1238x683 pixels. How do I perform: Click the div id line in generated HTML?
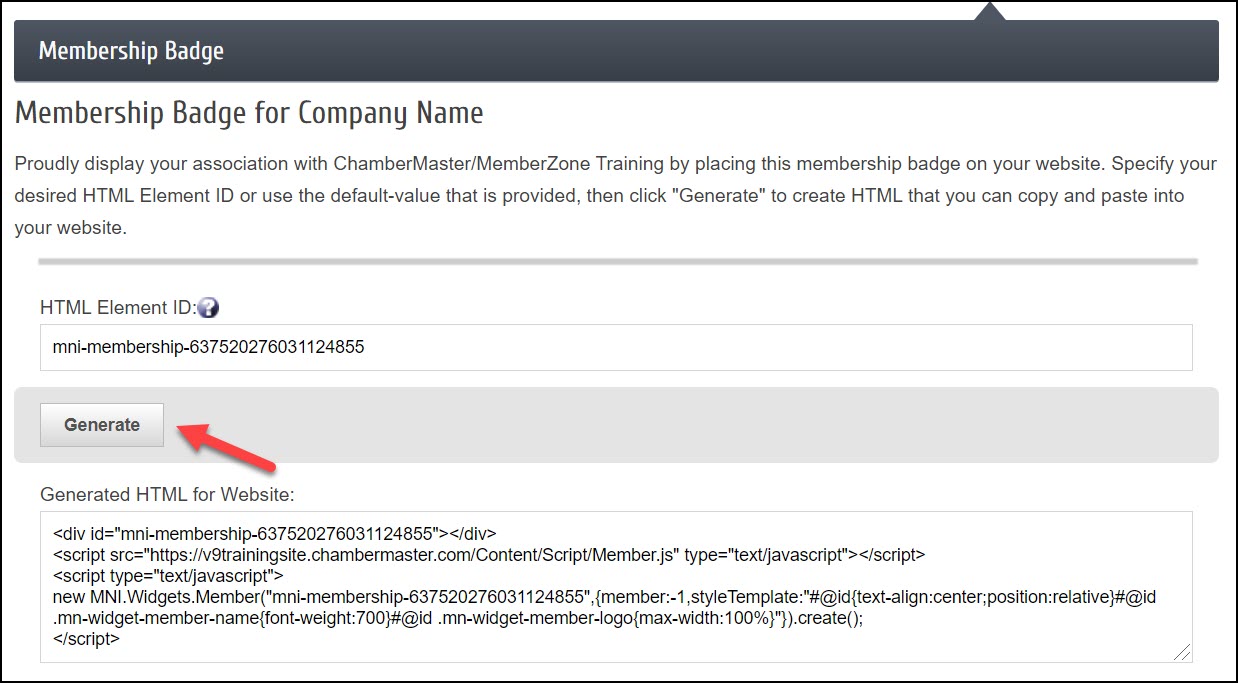tap(274, 533)
